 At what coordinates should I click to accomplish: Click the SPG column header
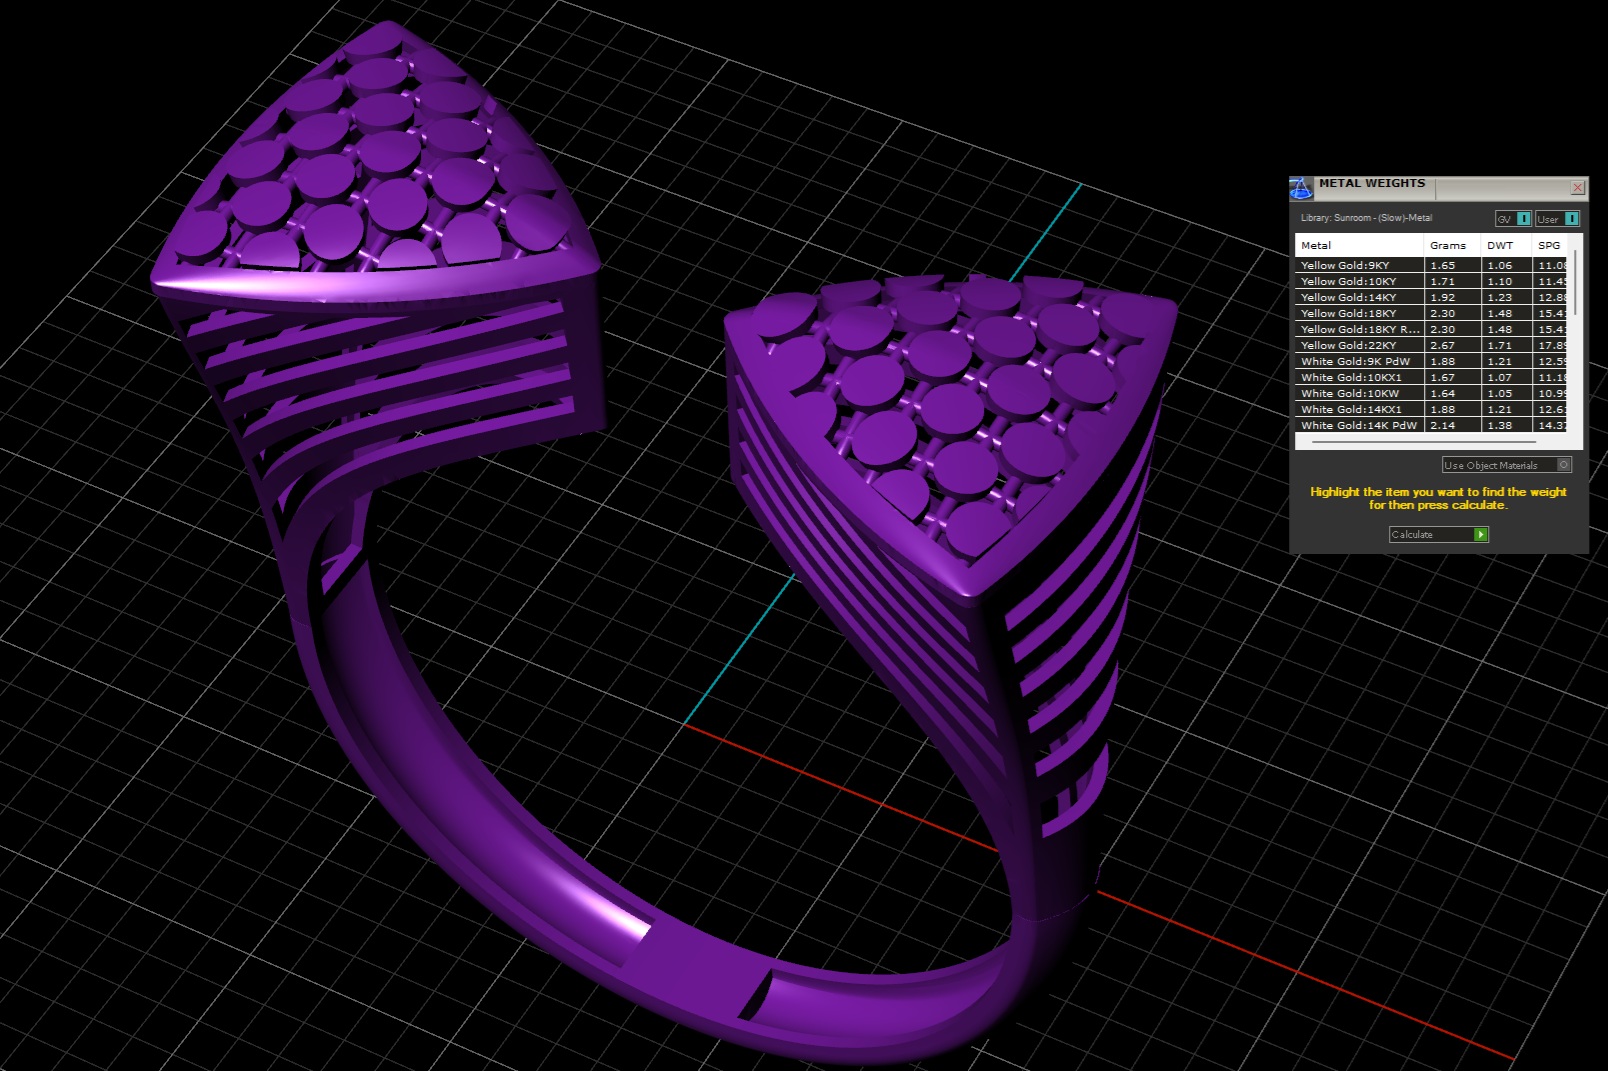1549,245
